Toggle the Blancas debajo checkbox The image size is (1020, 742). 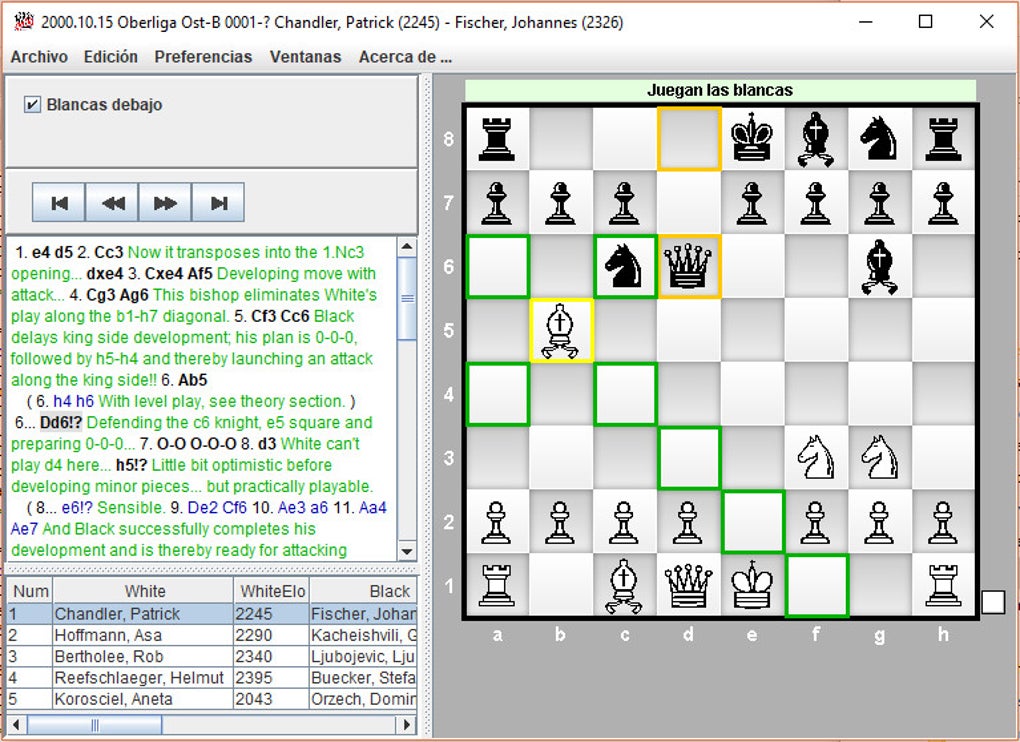click(x=32, y=104)
